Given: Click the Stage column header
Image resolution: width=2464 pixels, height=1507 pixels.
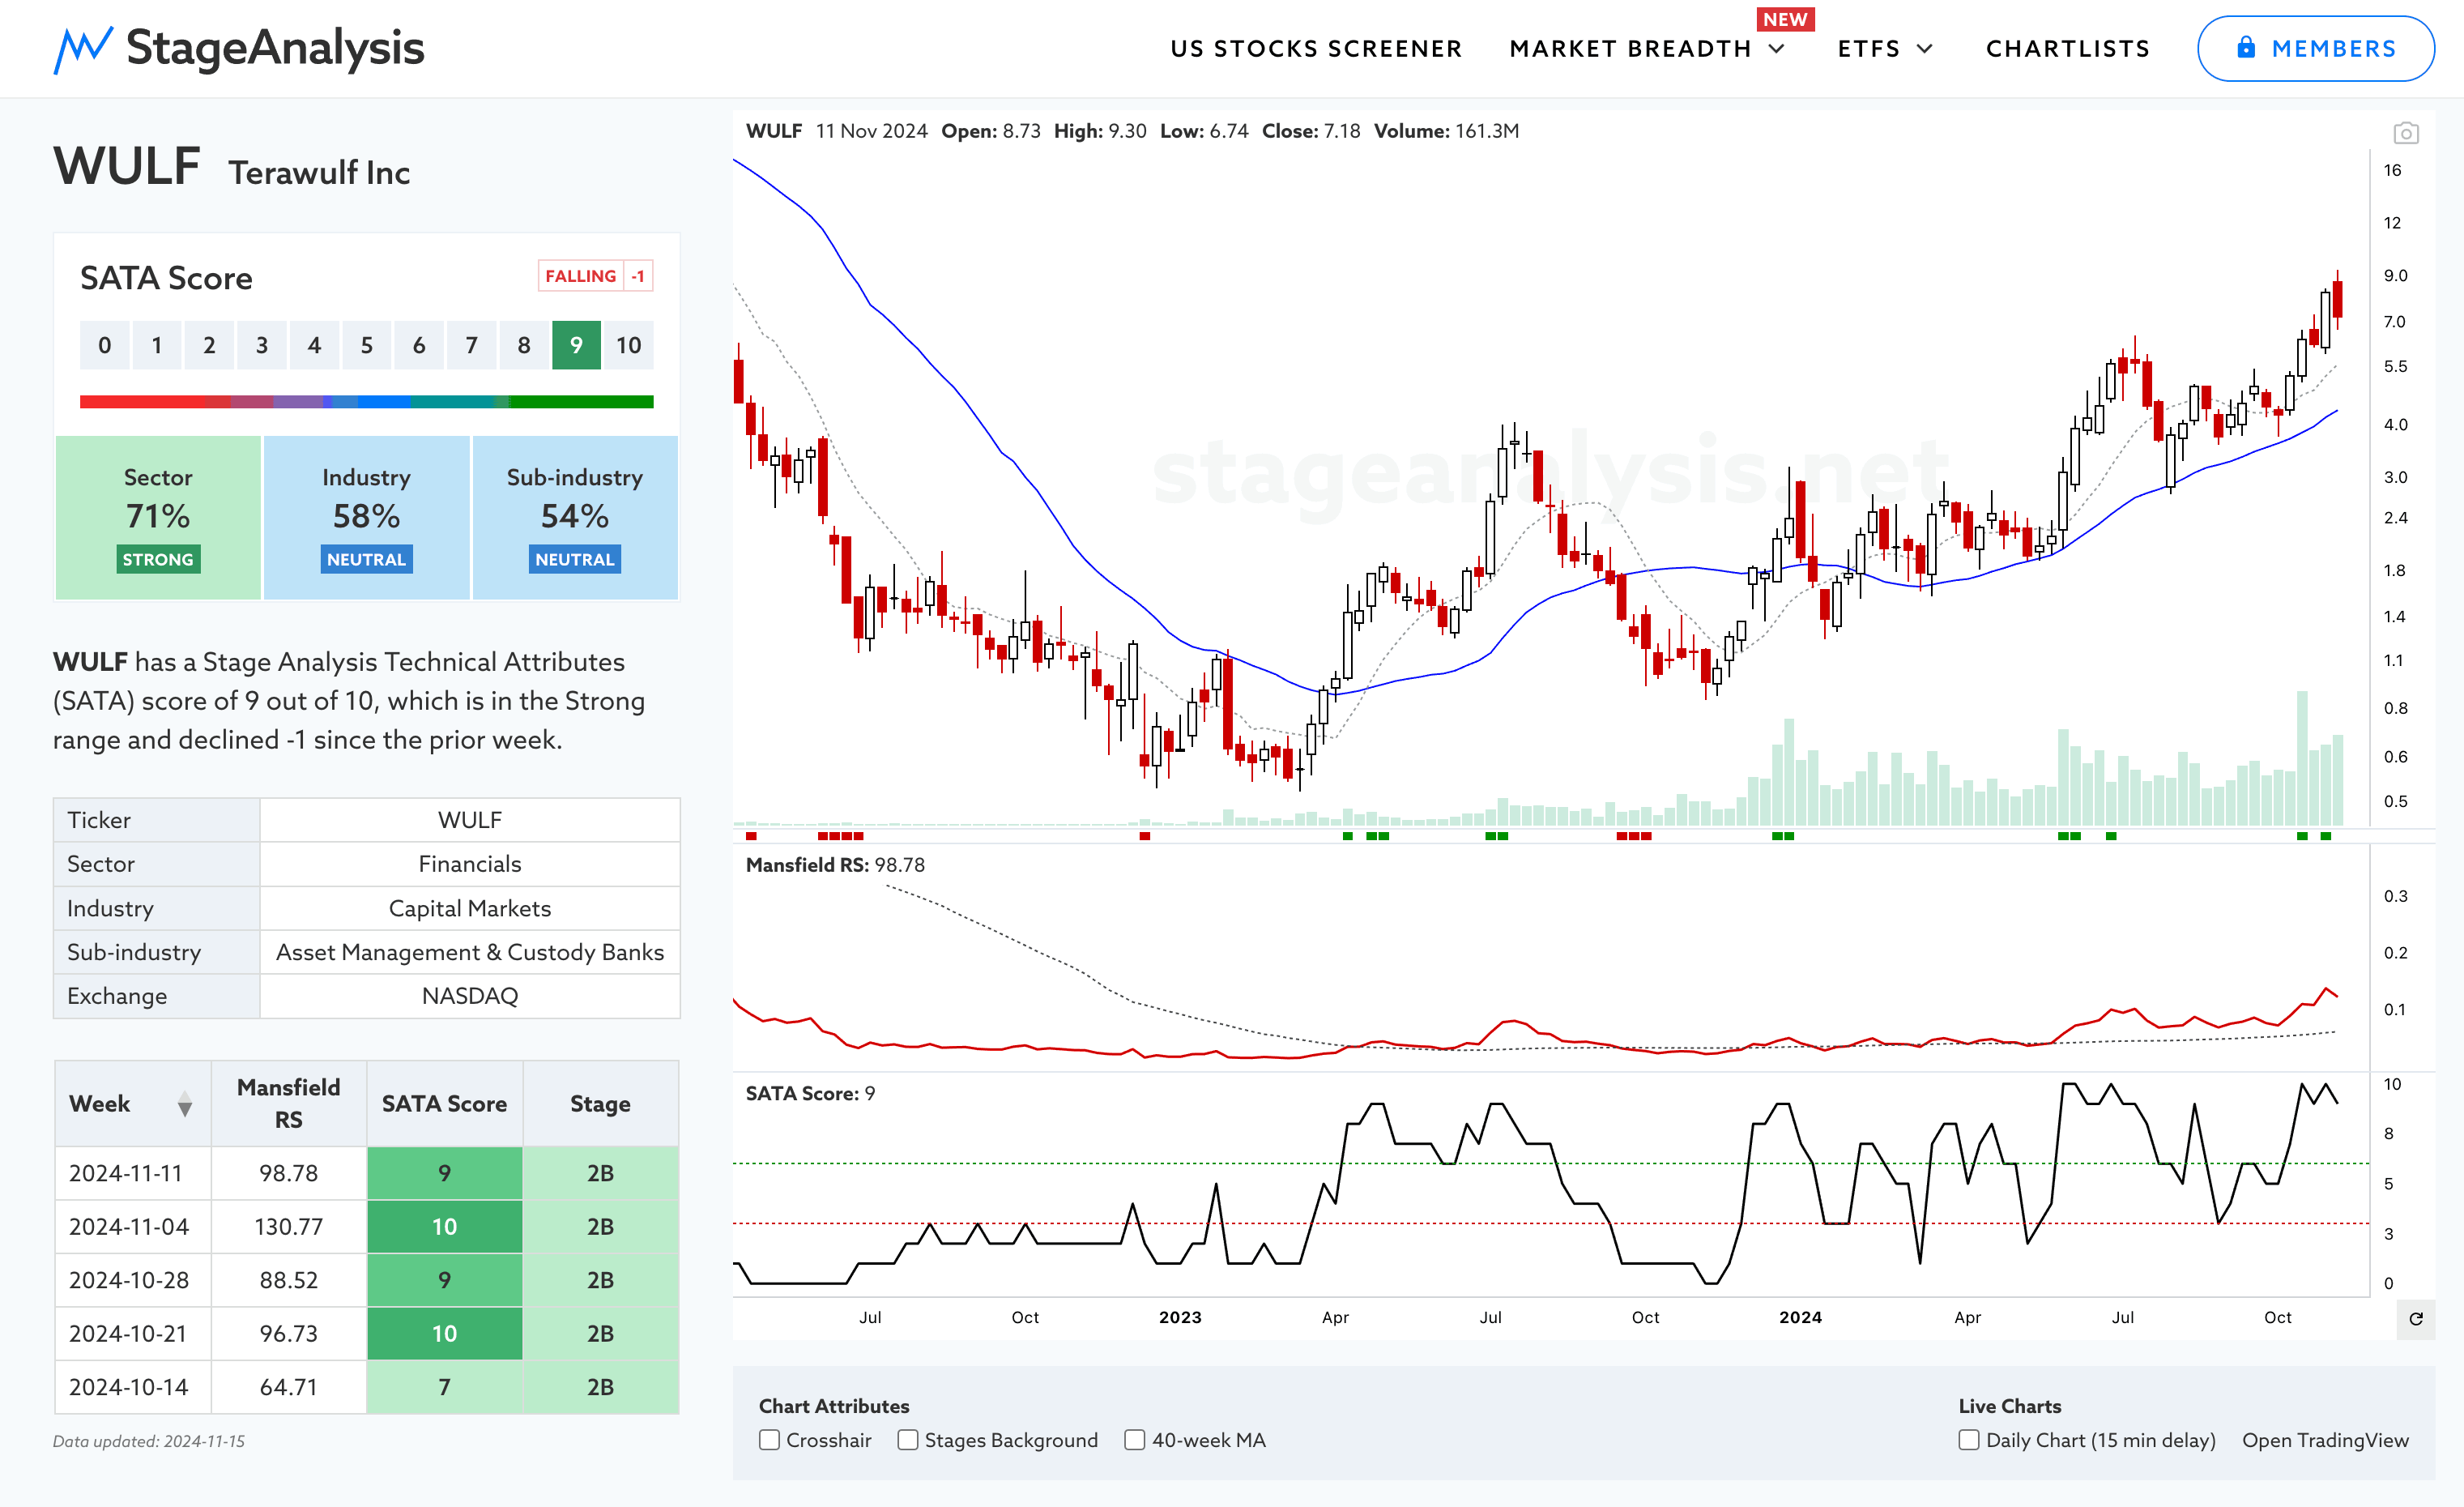Looking at the screenshot, I should point(600,1104).
